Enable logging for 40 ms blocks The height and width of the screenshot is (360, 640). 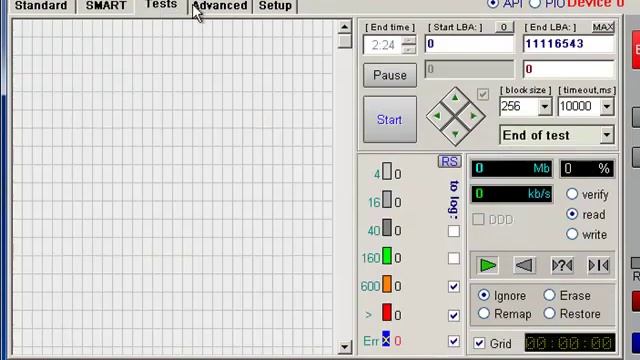(x=453, y=231)
